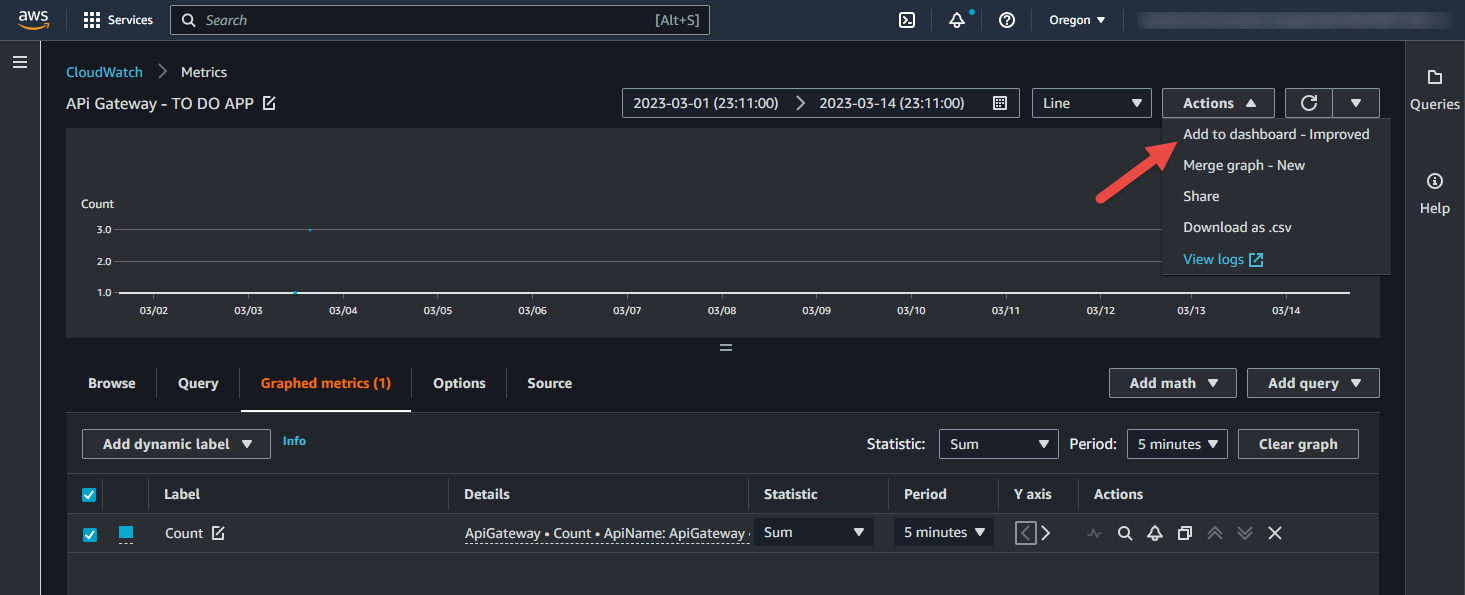Toggle the select-all metrics checkbox
This screenshot has width=1465, height=595.
(89, 495)
